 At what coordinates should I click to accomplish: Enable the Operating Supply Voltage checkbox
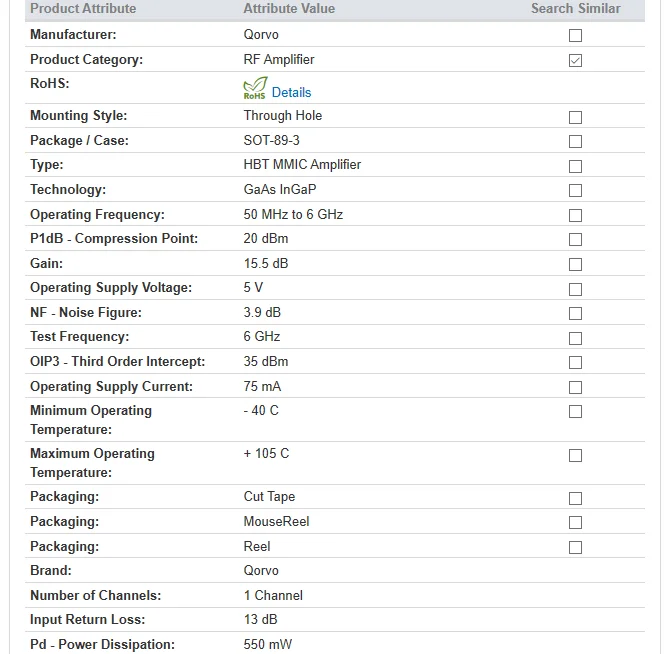pos(575,289)
